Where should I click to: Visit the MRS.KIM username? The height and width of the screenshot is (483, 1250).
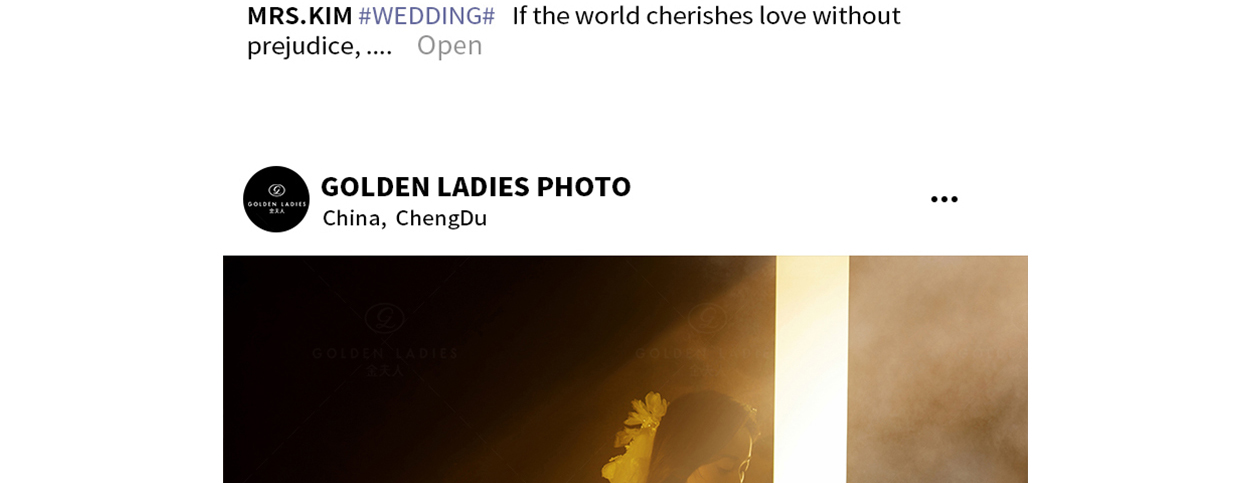pos(299,15)
